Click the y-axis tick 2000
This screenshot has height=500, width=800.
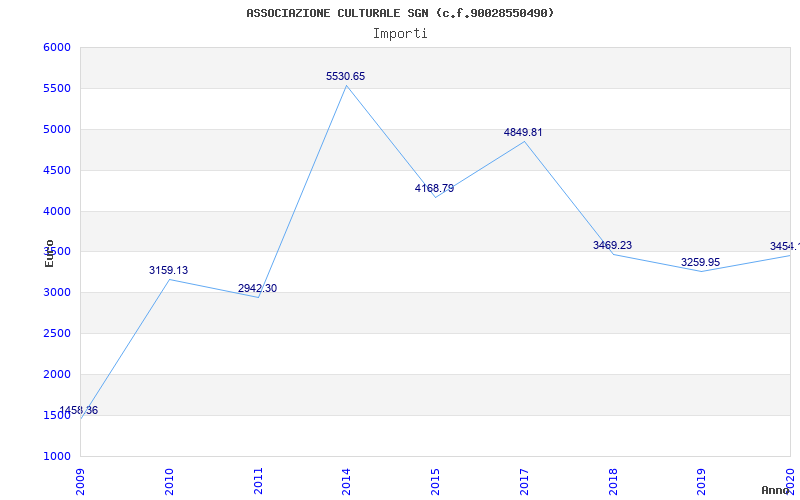point(57,374)
